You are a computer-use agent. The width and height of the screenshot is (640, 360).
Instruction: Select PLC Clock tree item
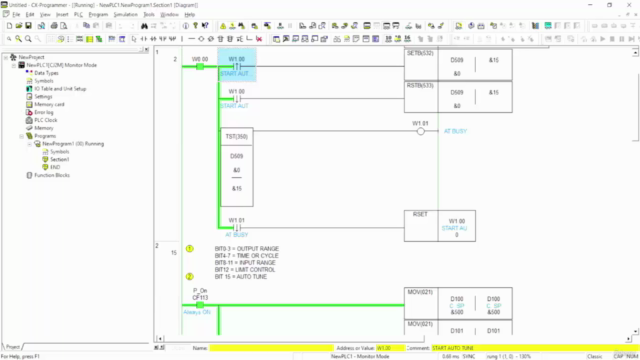(x=46, y=120)
